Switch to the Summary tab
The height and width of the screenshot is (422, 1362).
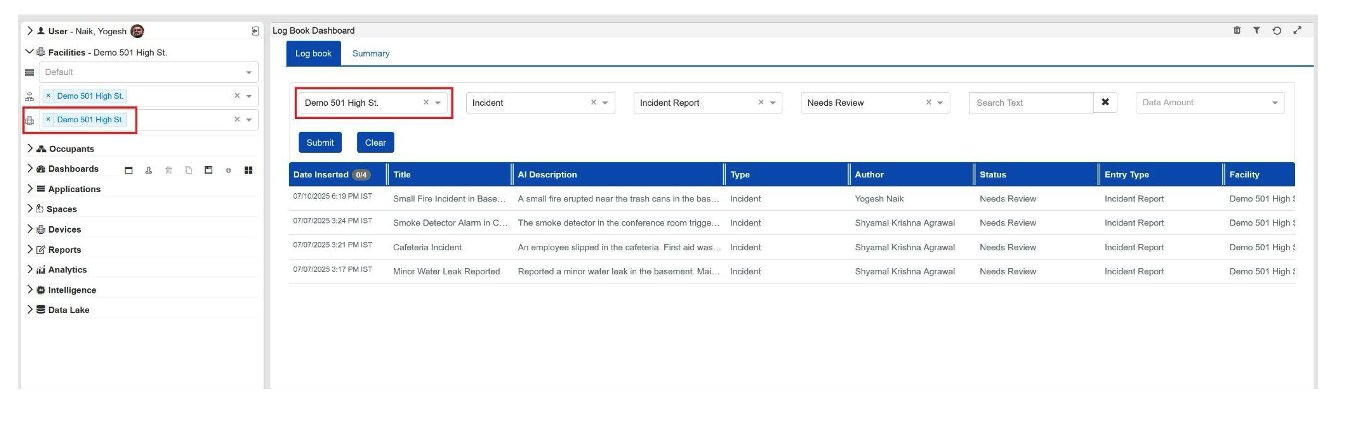pyautogui.click(x=370, y=54)
